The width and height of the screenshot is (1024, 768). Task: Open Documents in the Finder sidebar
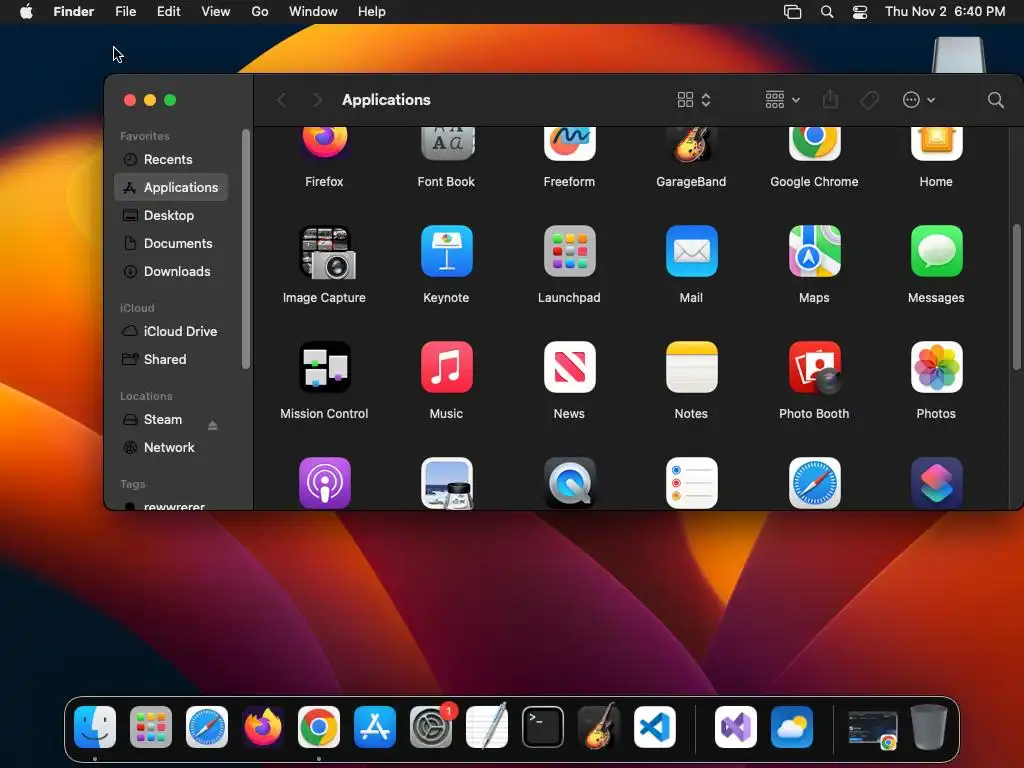pyautogui.click(x=171, y=244)
